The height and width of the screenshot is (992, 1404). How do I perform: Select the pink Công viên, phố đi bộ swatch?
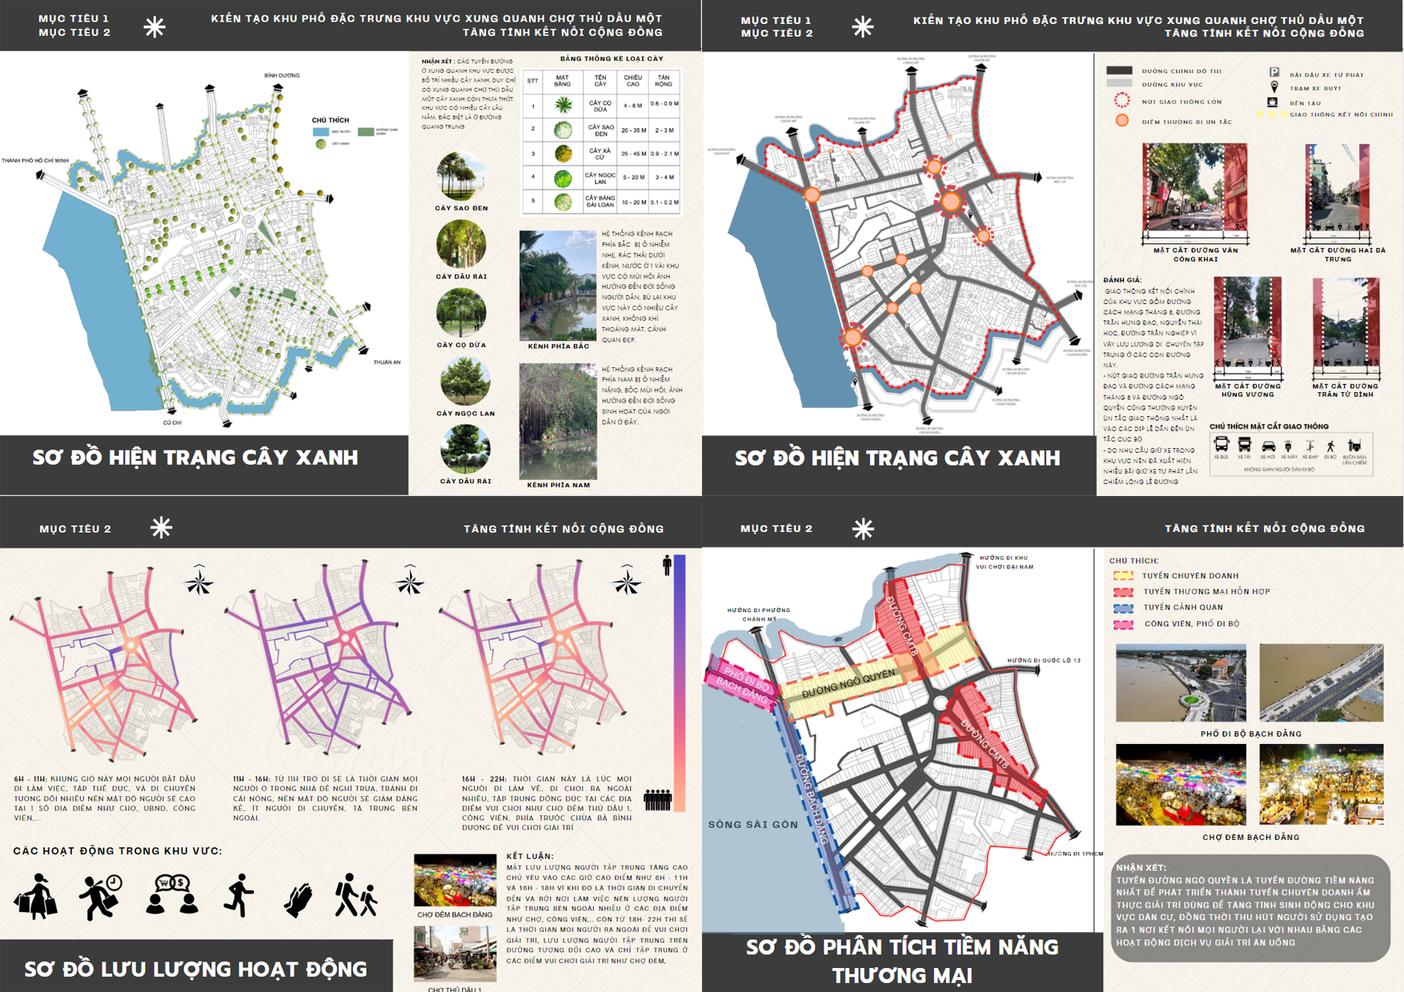(1122, 624)
